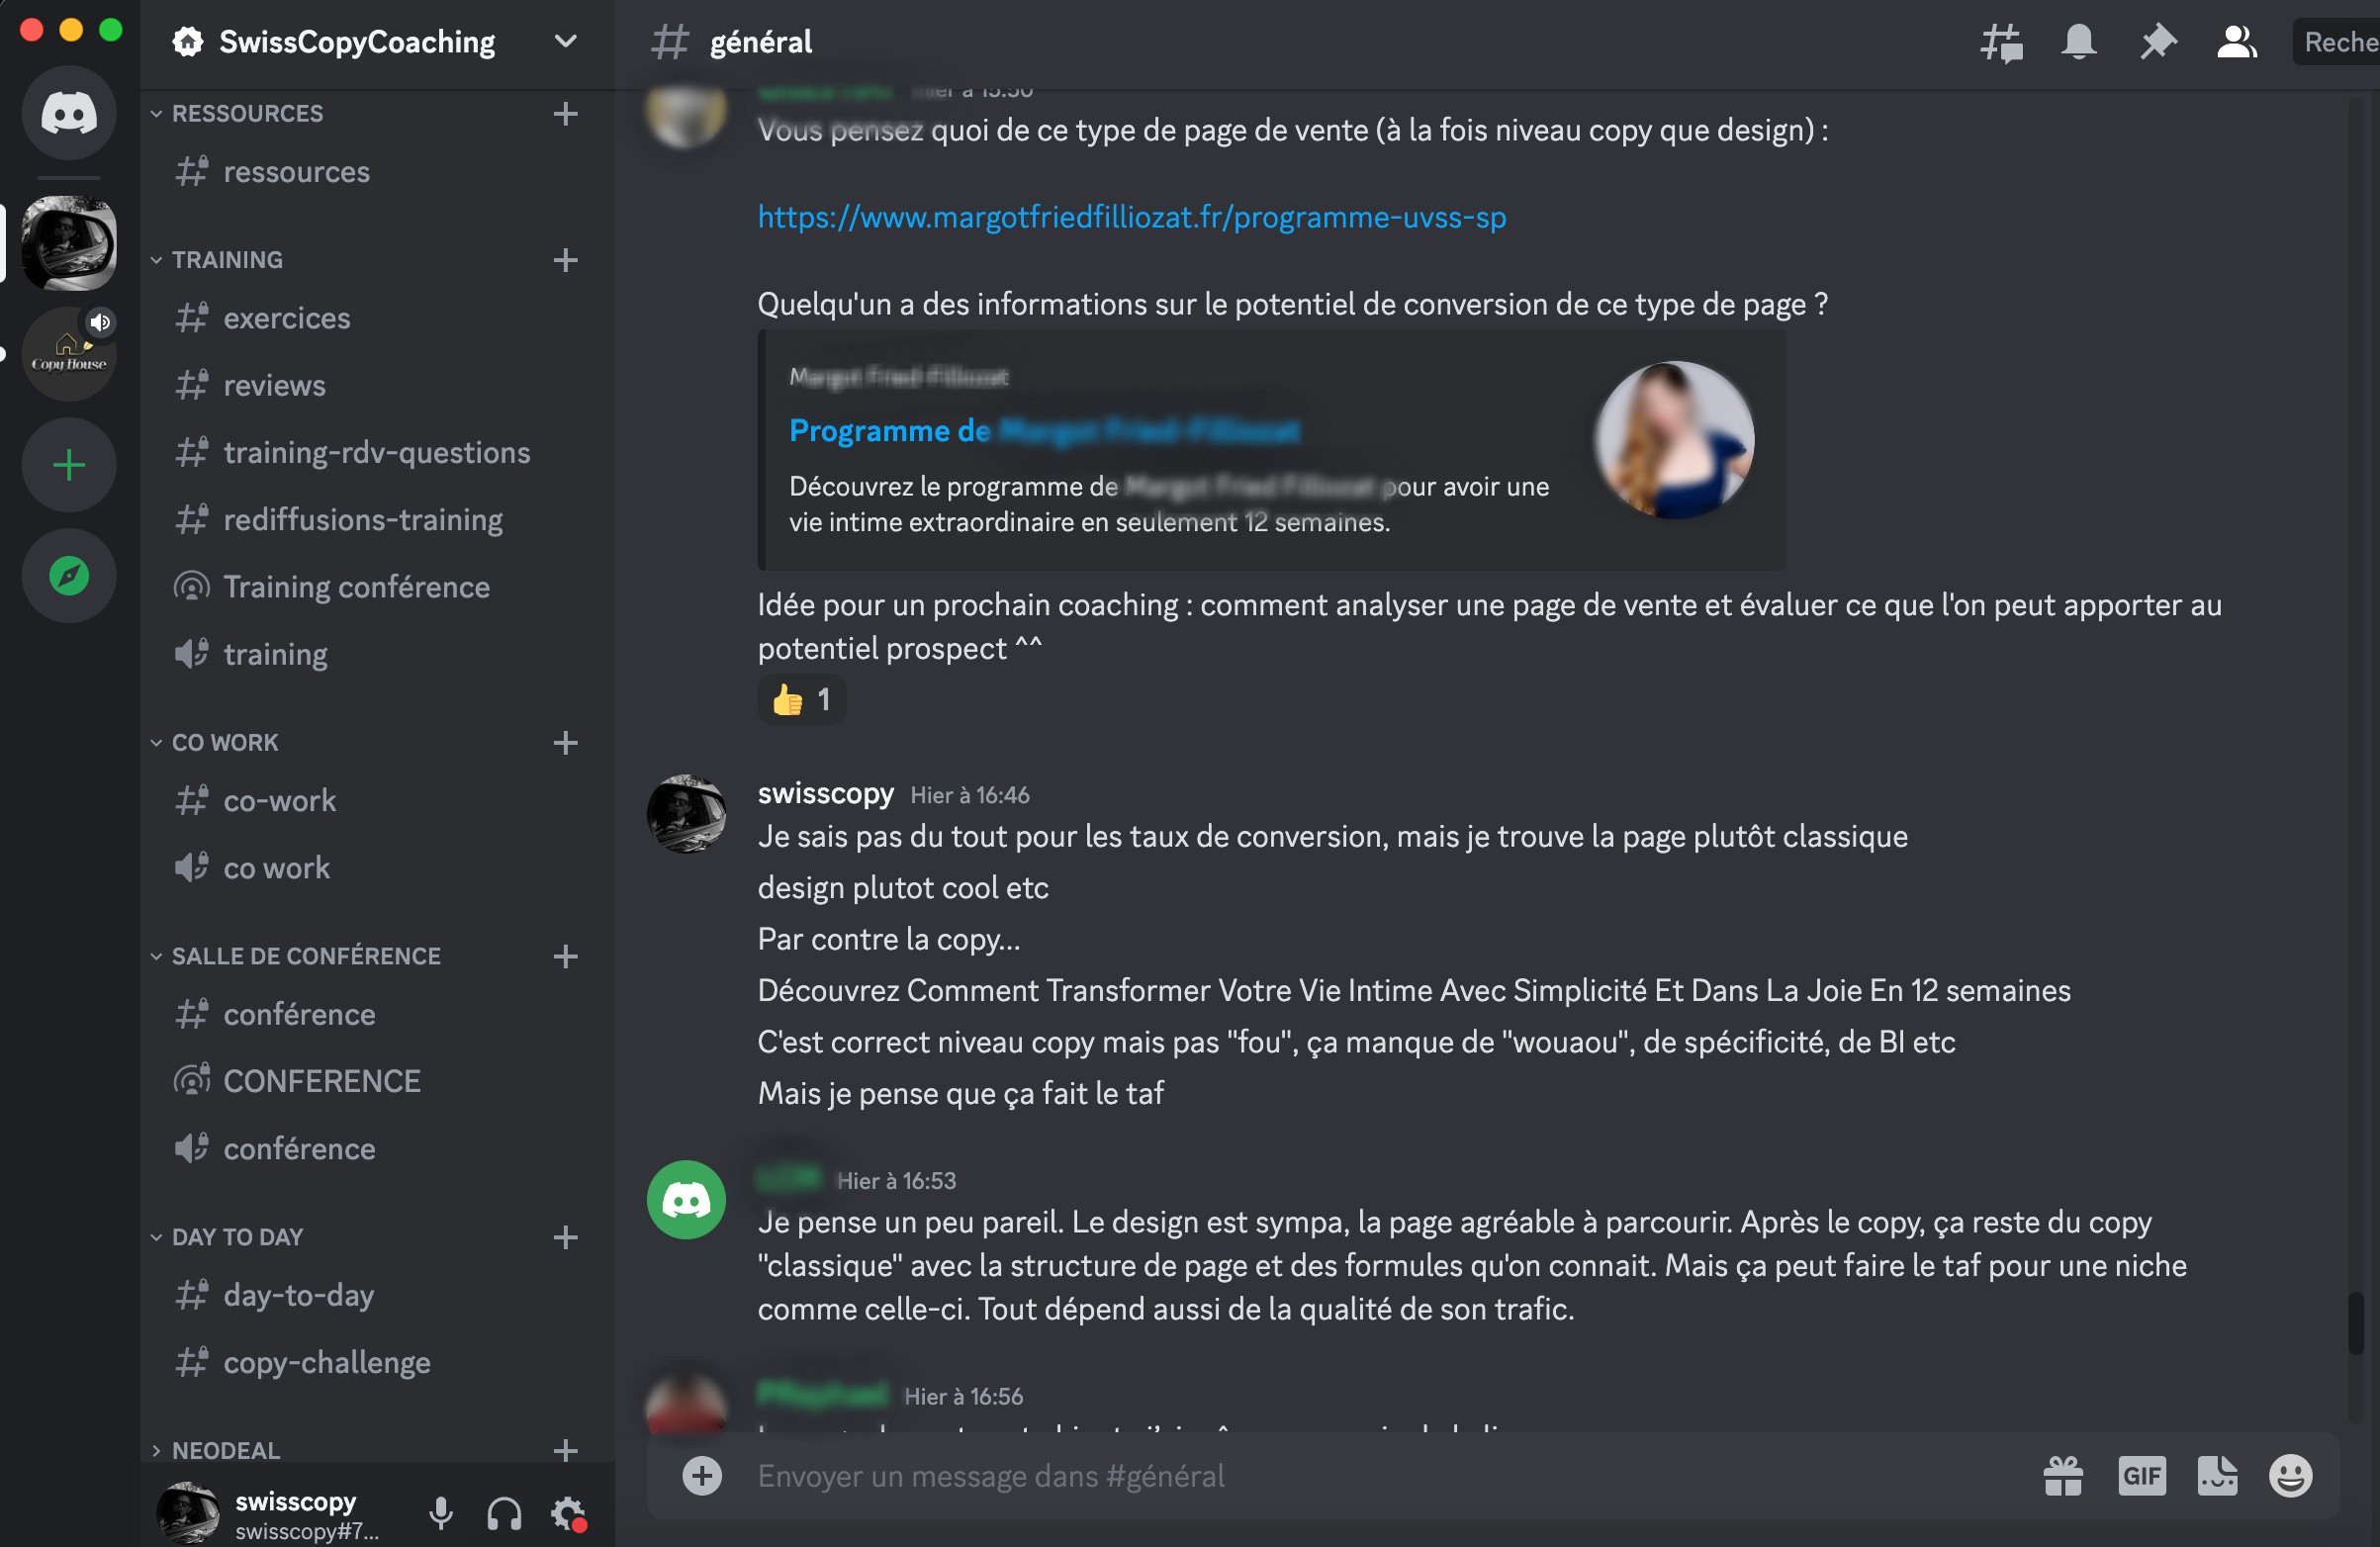This screenshot has width=2380, height=1547.
Task: Send a gift with gift icon
Action: [x=2063, y=1476]
